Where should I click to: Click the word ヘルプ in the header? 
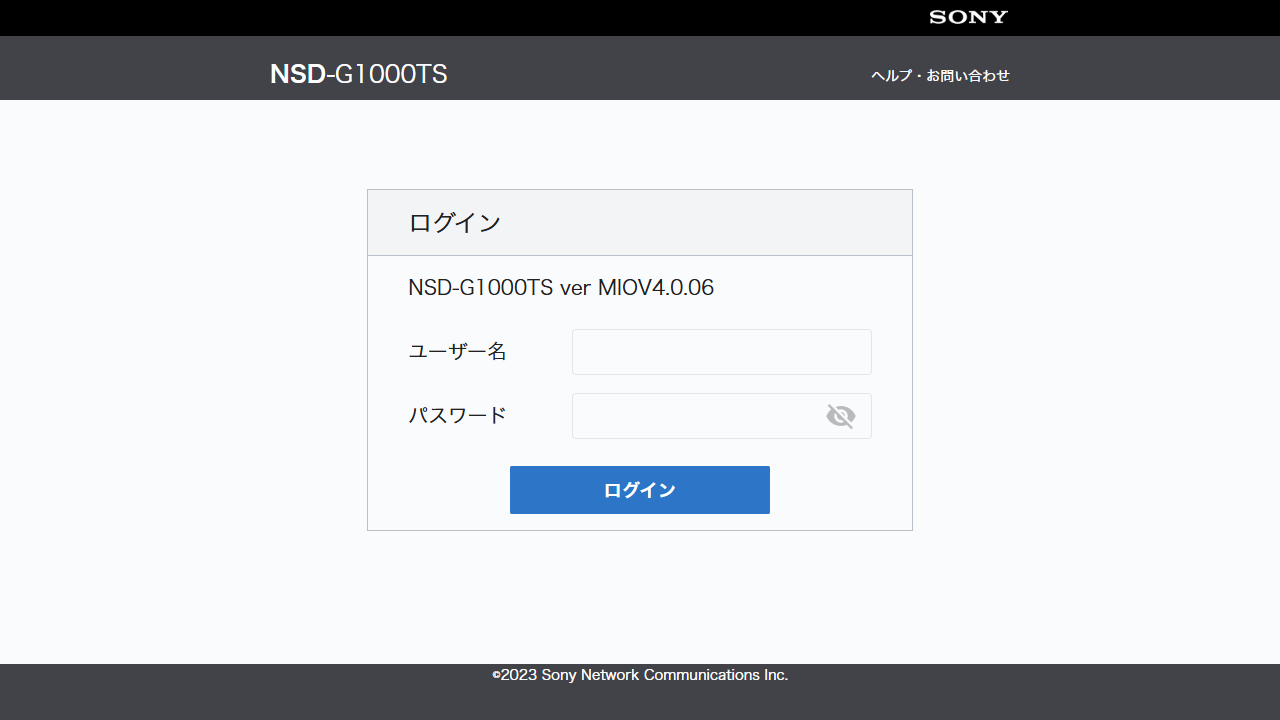(890, 76)
